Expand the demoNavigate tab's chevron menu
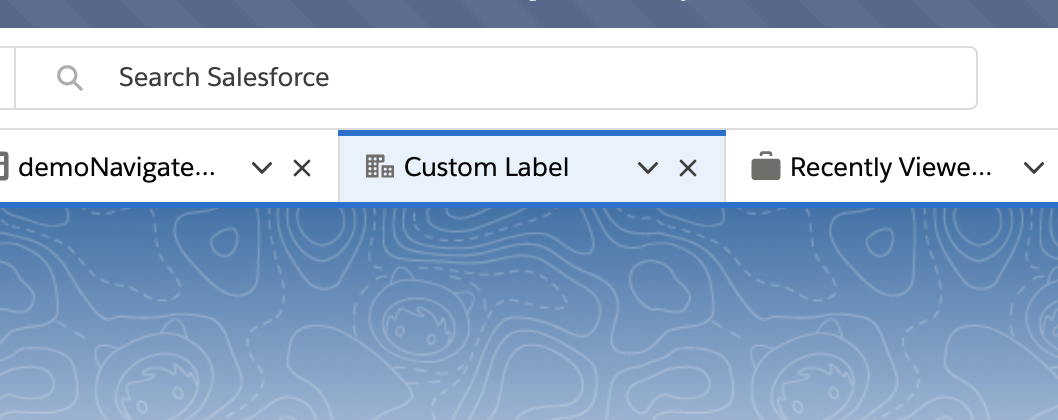1058x420 pixels. [x=262, y=167]
